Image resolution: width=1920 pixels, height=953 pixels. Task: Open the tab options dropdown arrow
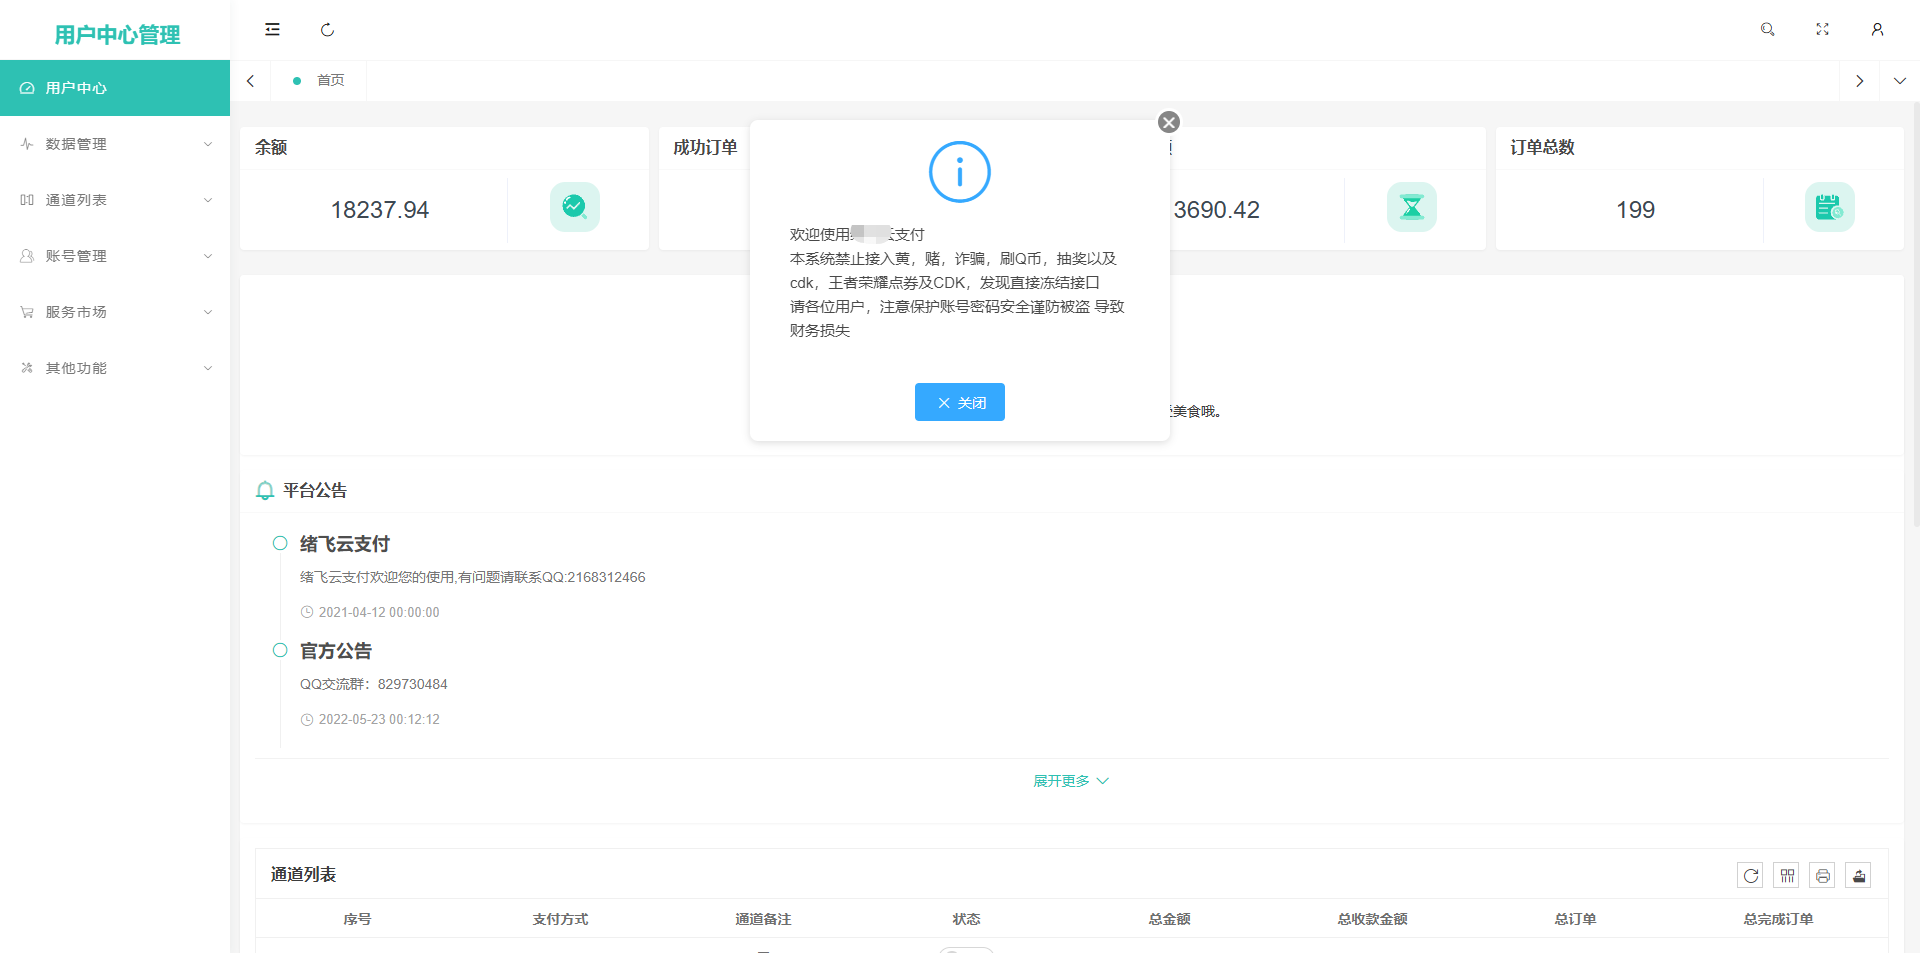1899,81
